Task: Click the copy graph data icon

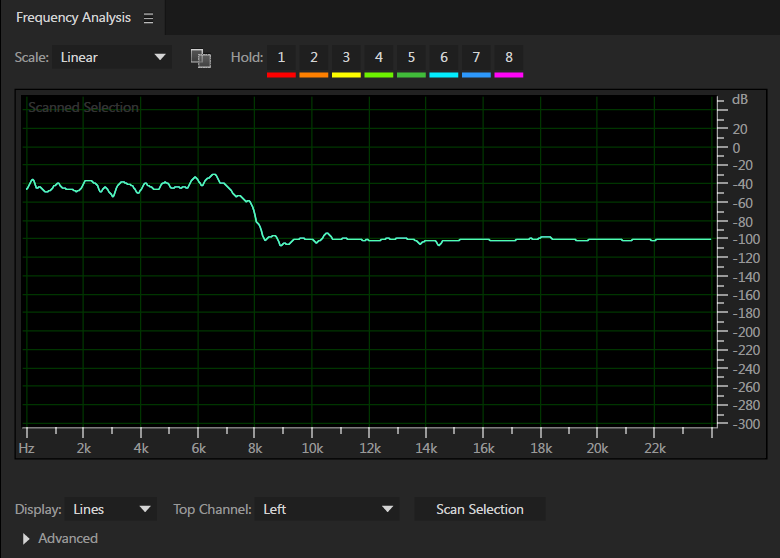Action: [201, 58]
